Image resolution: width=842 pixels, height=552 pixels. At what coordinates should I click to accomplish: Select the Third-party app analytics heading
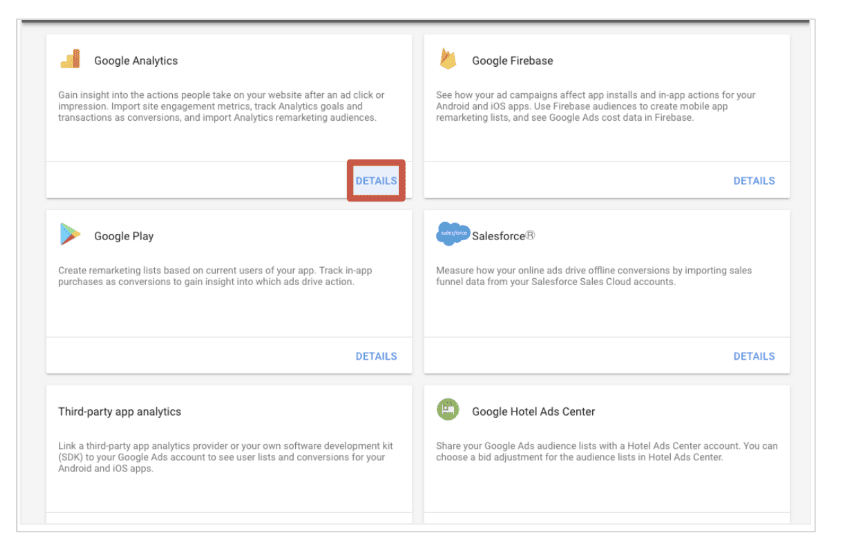pos(120,411)
